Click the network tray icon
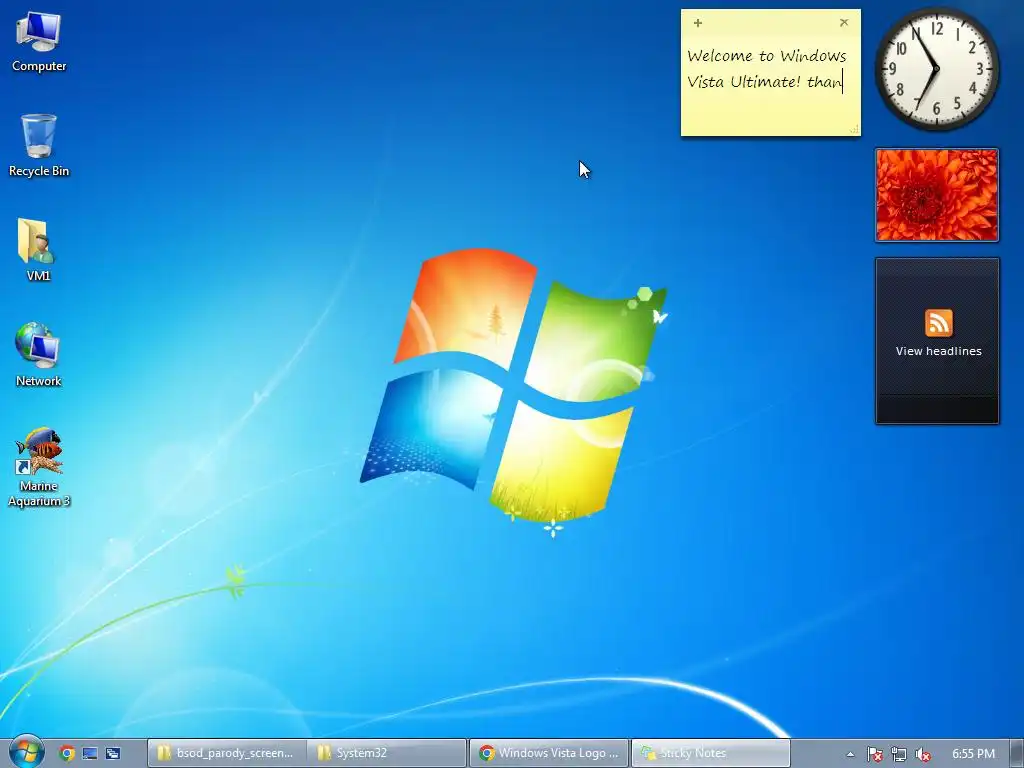This screenshot has width=1024, height=768. 899,754
